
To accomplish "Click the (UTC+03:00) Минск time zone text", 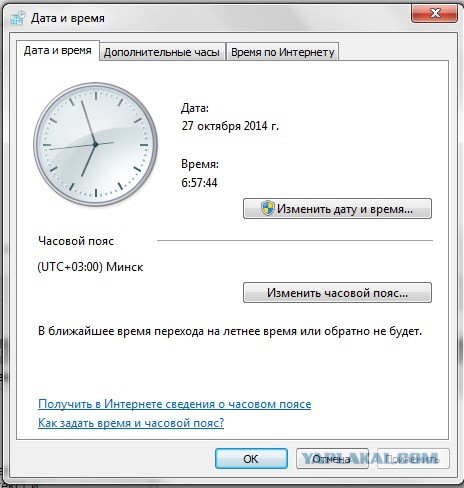I will click(91, 267).
